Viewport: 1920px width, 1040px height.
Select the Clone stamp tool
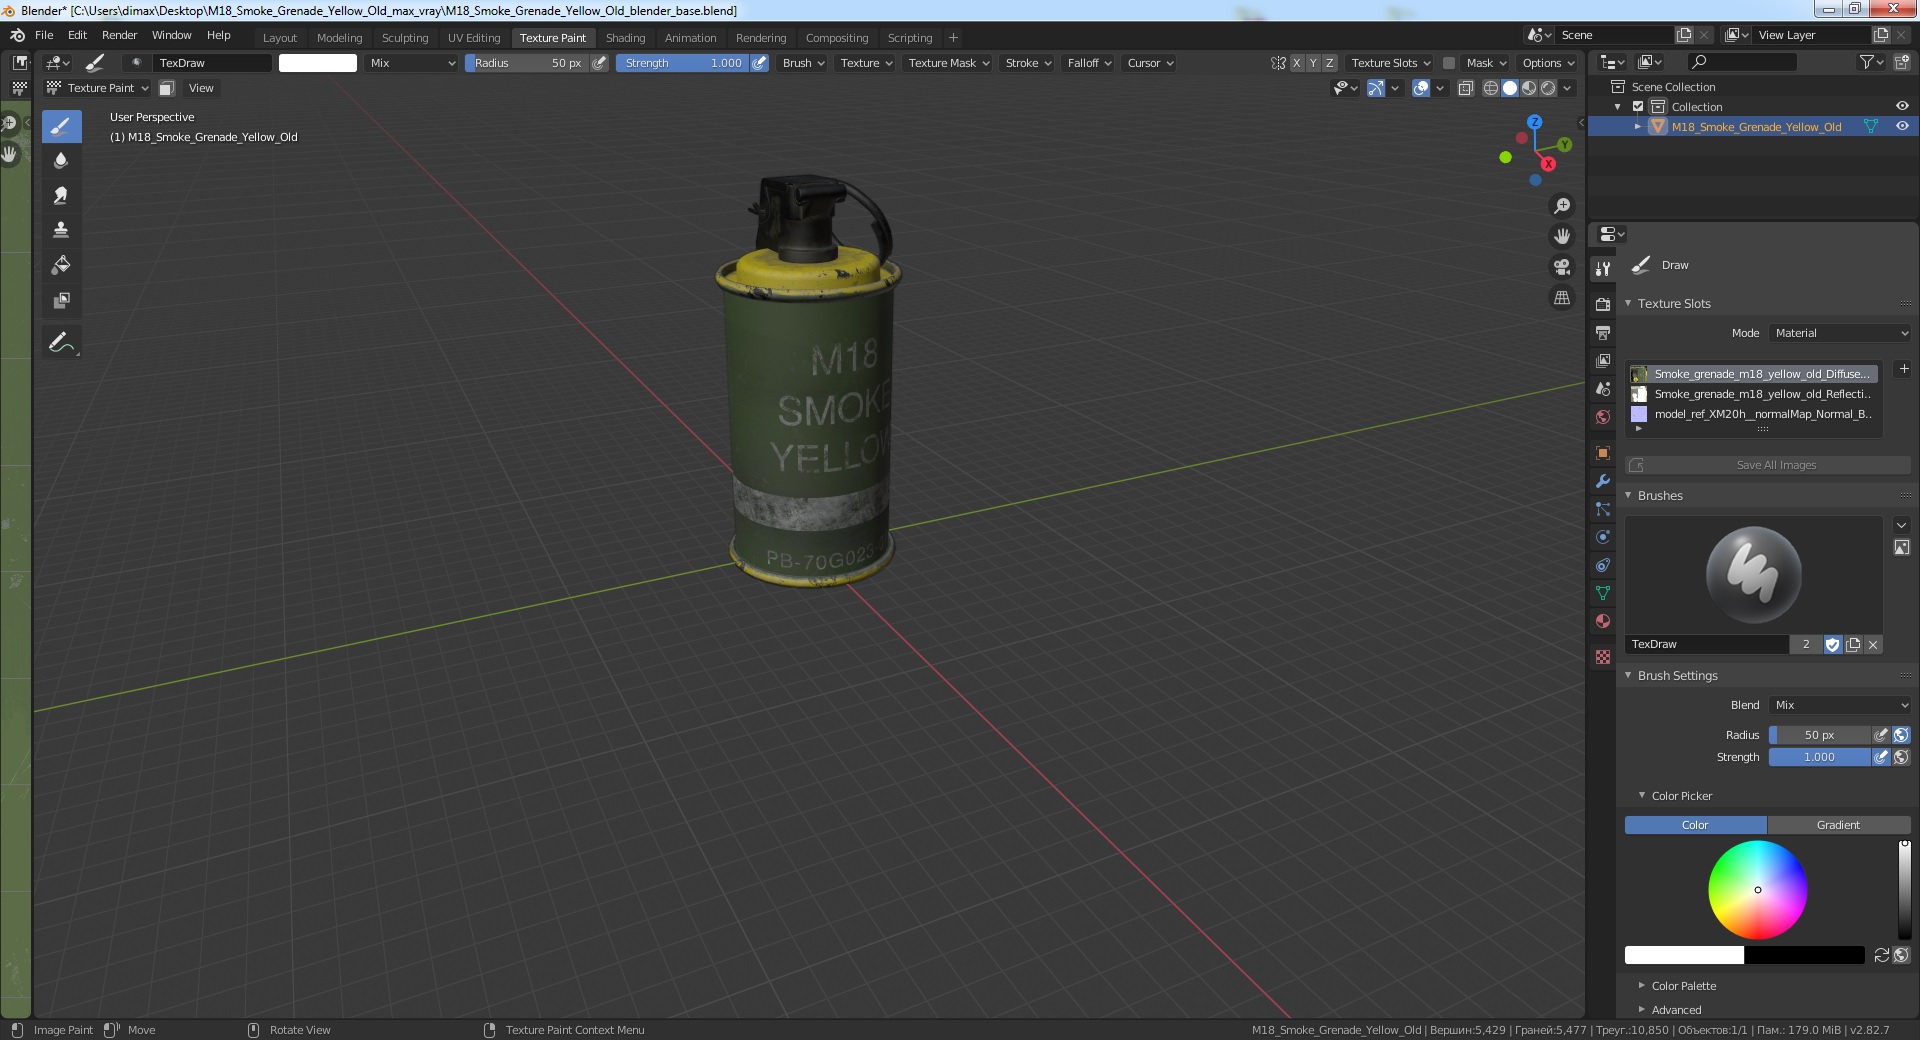[61, 230]
